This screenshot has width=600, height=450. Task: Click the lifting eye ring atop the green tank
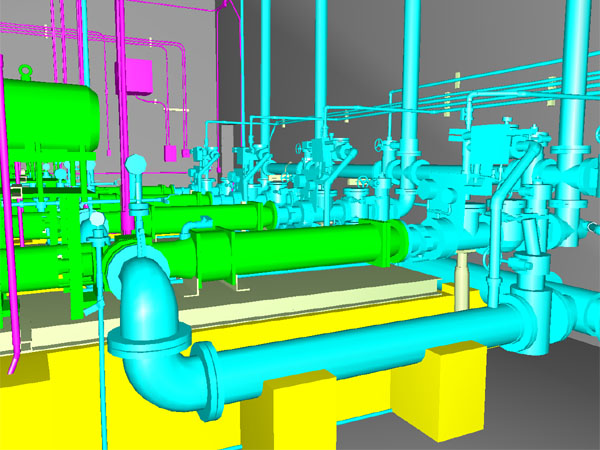26,72
